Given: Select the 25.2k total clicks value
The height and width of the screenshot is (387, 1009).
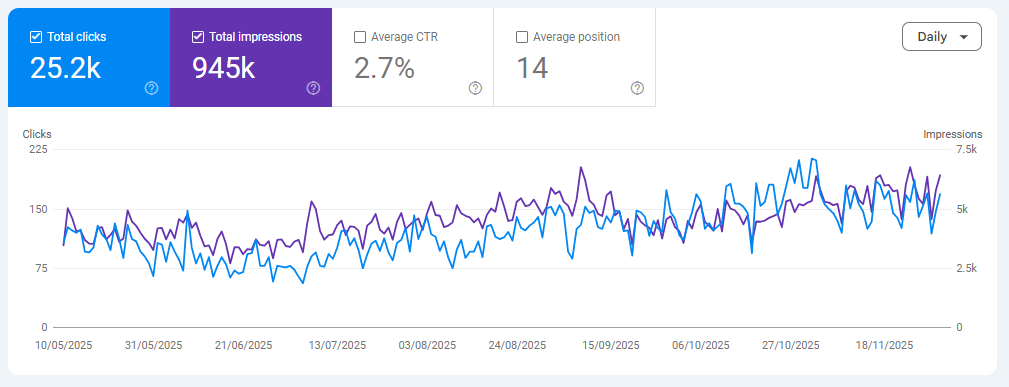Looking at the screenshot, I should pos(66,67).
